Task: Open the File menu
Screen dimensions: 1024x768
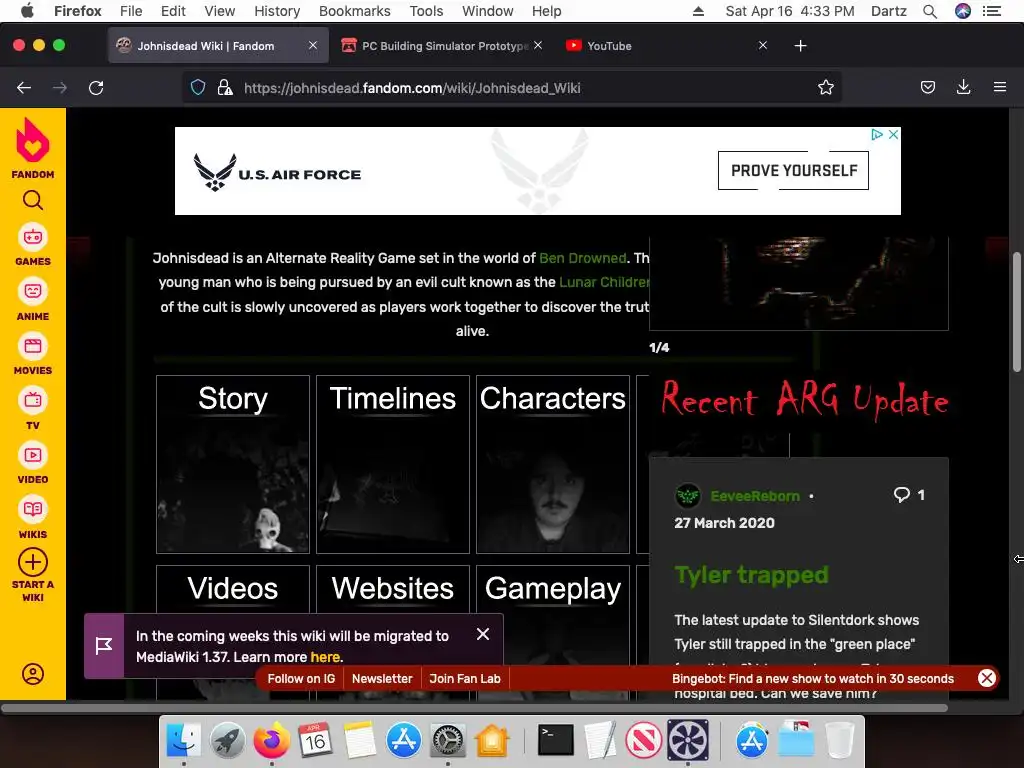Action: coord(131,11)
